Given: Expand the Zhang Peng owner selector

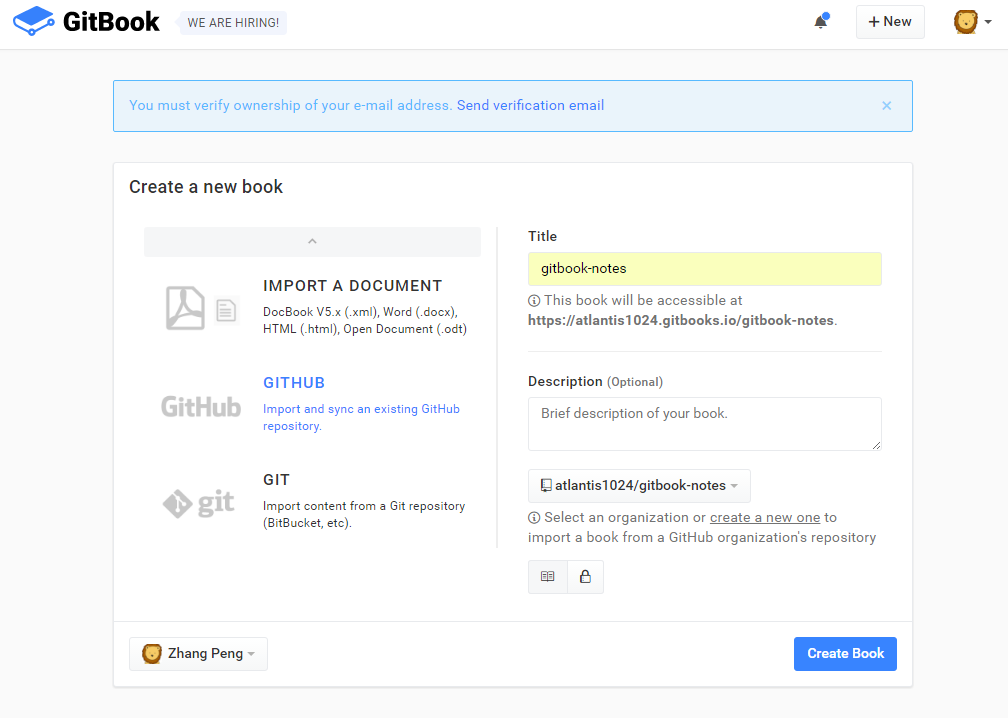Looking at the screenshot, I should tap(198, 653).
